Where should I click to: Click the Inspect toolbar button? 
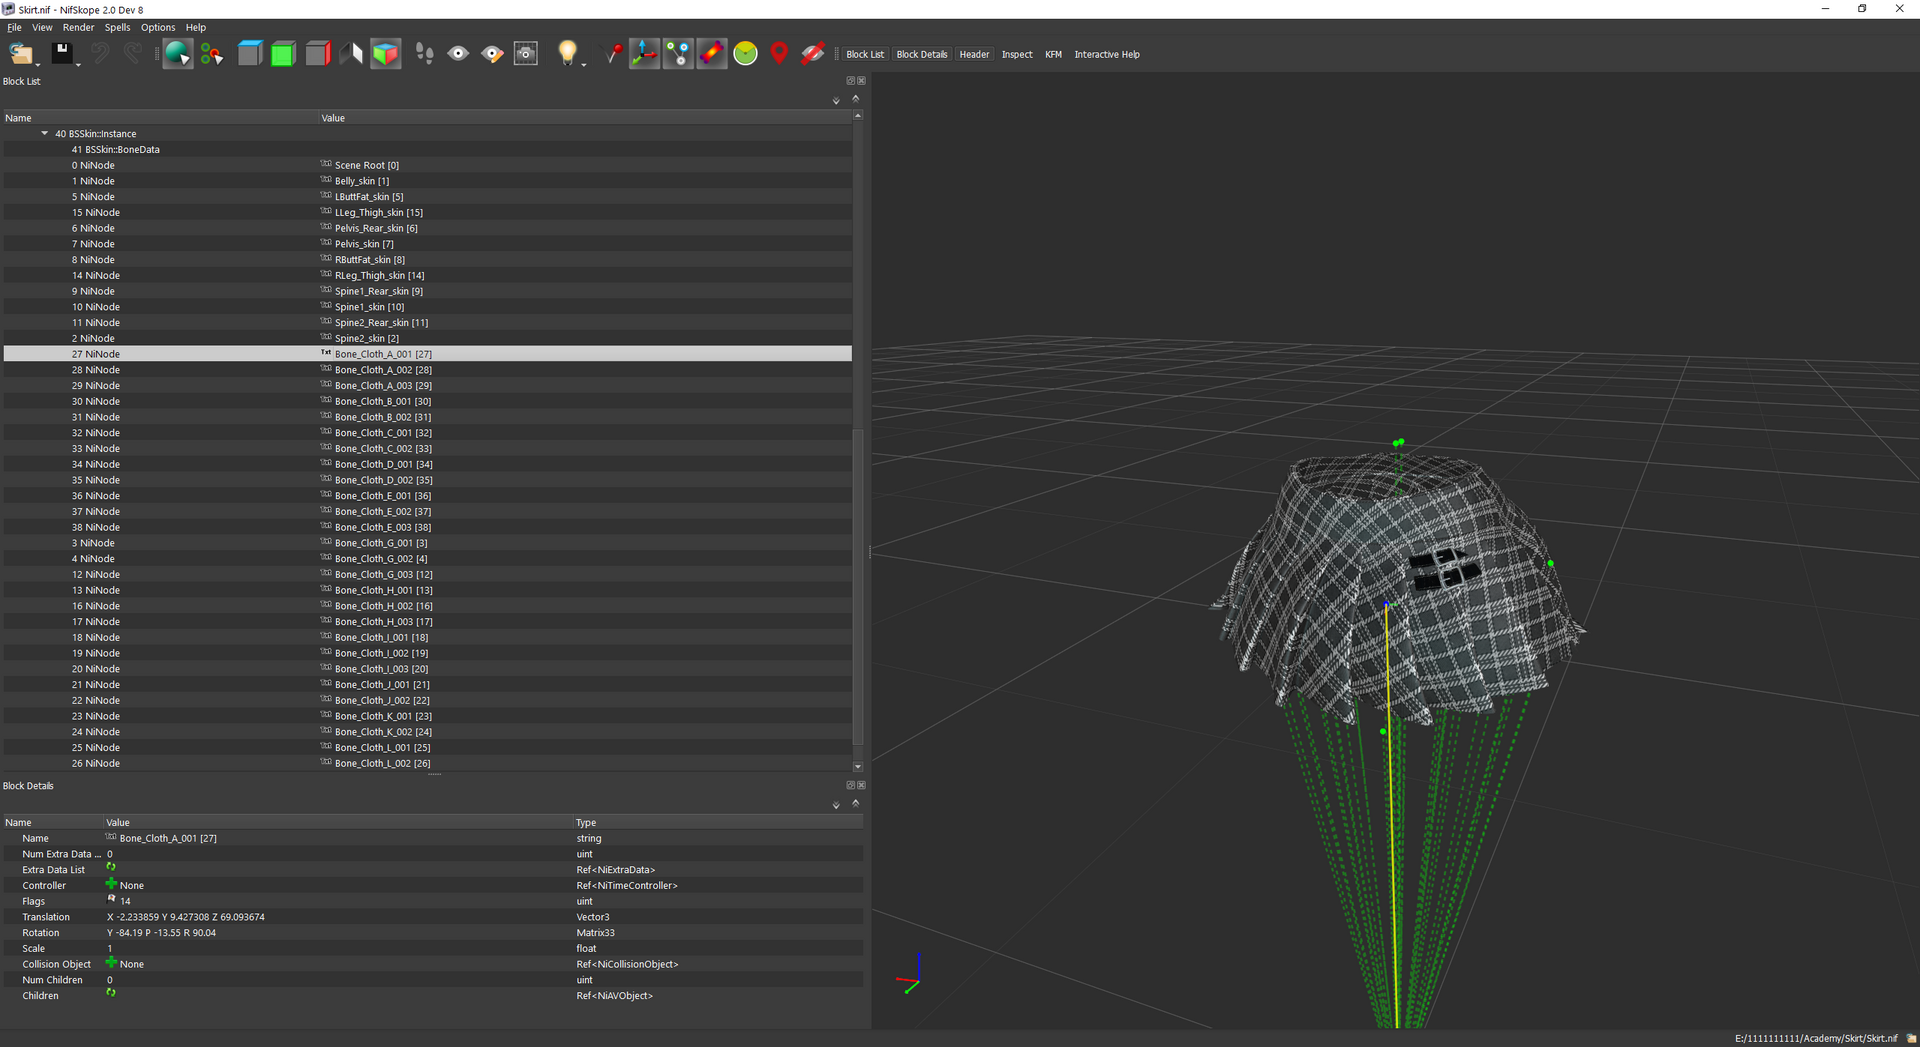click(x=1017, y=54)
